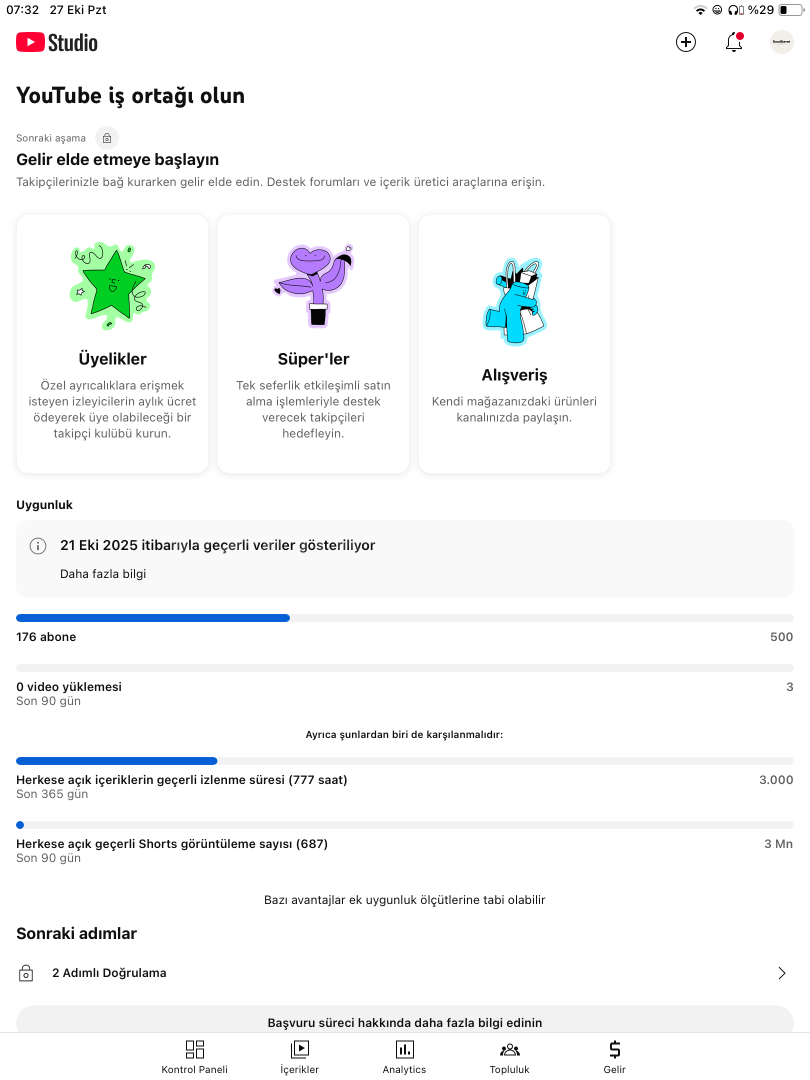Viewport: 810px width, 1080px height.
Task: Open the notifications bell
Action: coord(734,42)
